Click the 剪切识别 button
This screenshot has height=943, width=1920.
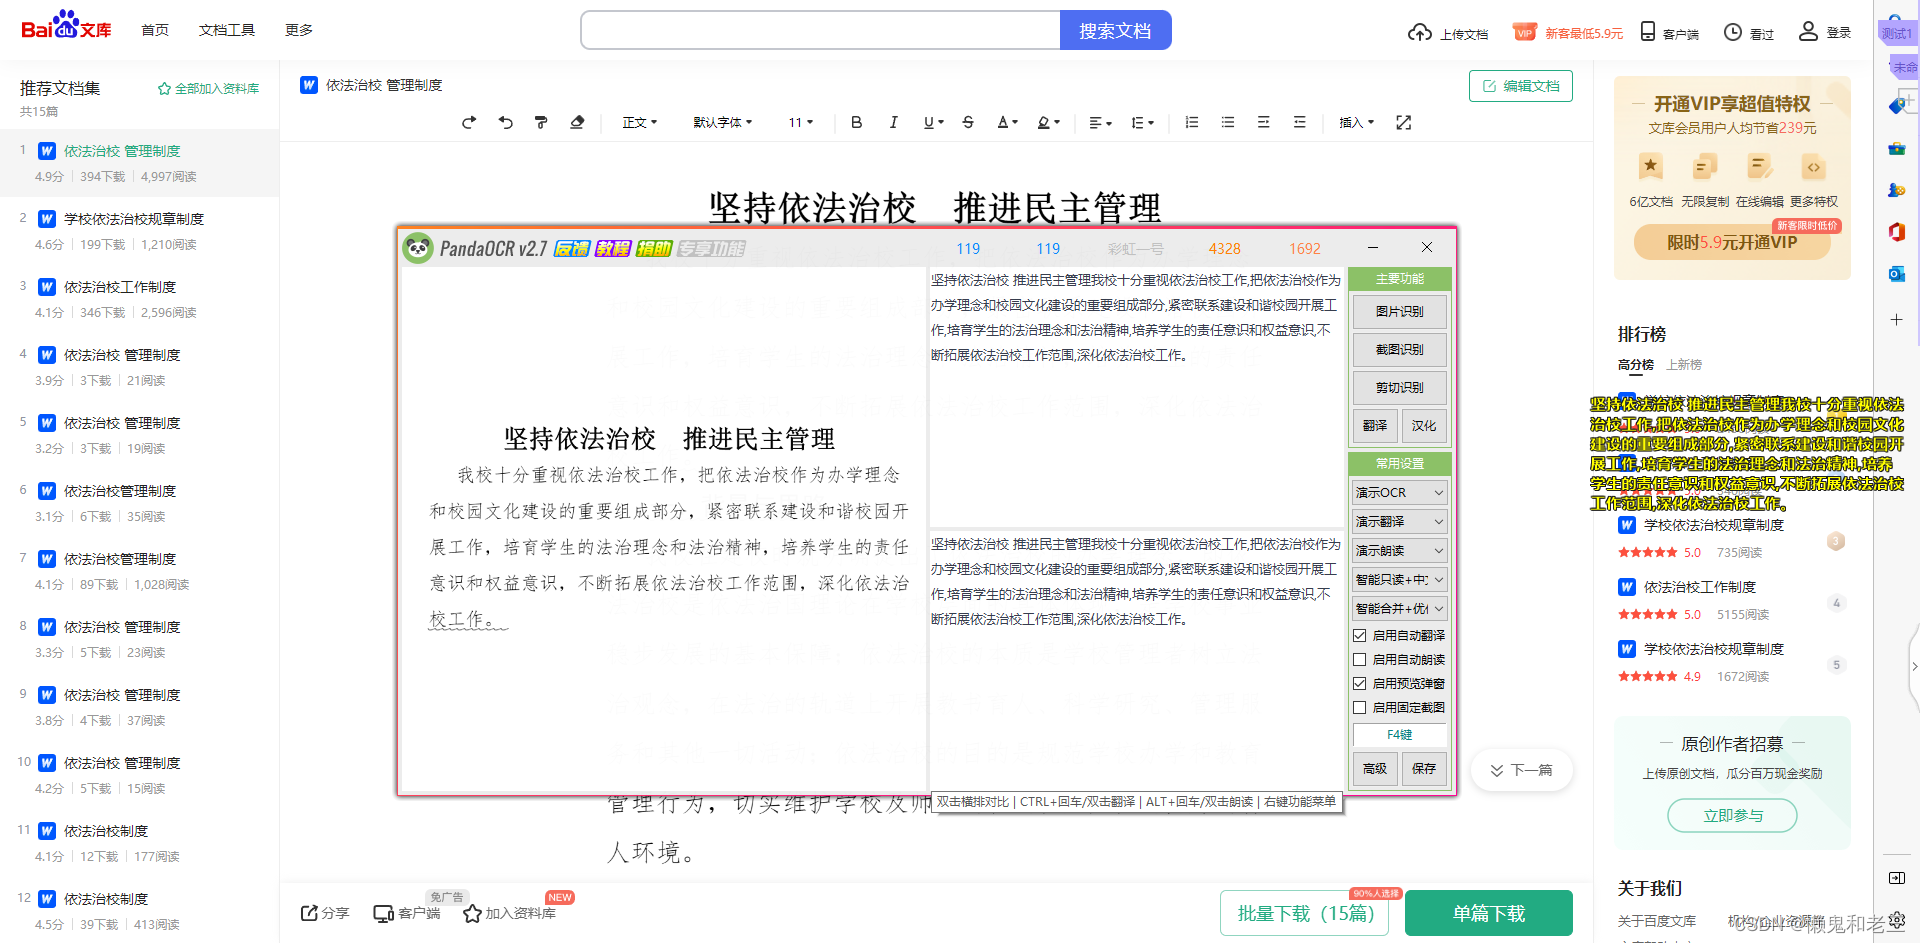point(1400,387)
